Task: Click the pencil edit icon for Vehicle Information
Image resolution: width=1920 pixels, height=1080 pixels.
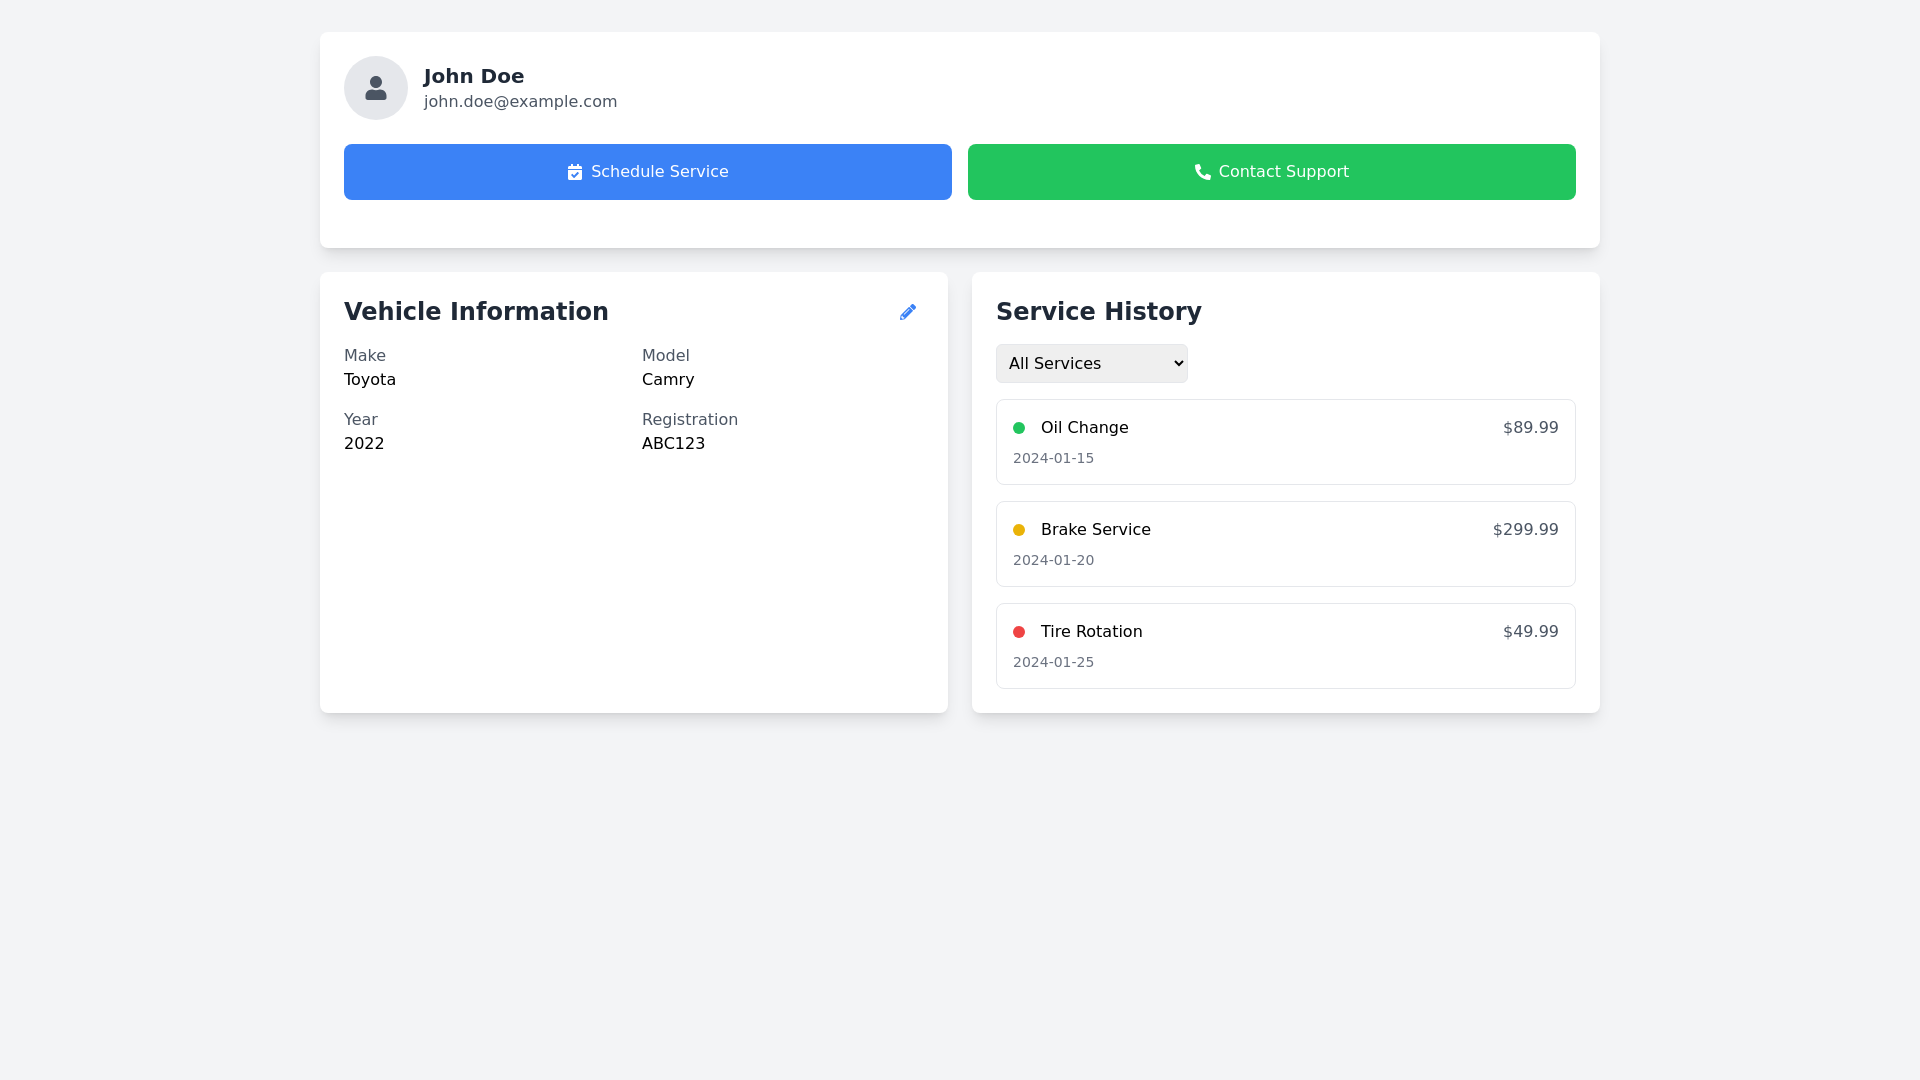Action: point(908,312)
